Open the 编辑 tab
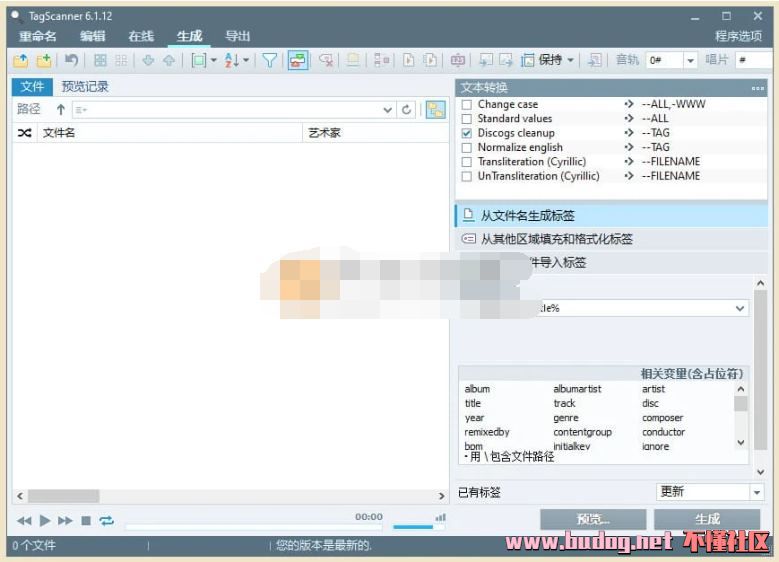 92,36
